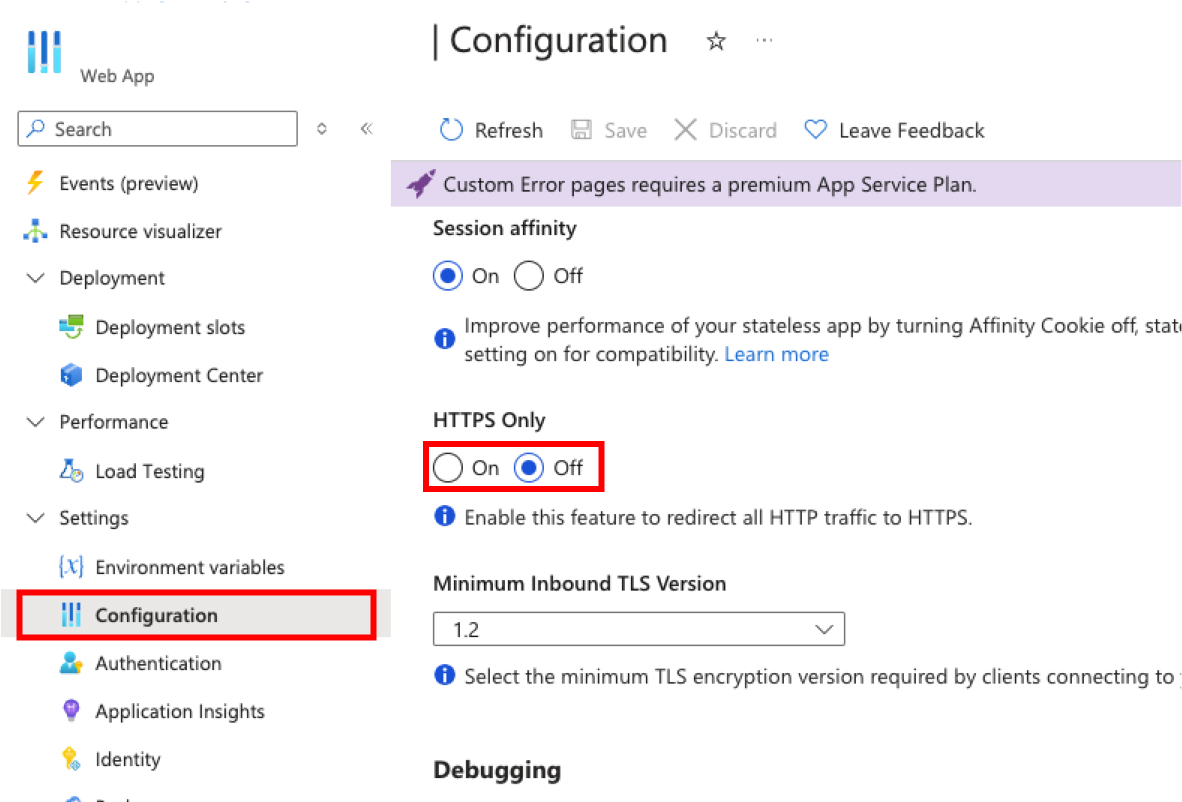Click the Authentication sidebar icon

point(70,663)
